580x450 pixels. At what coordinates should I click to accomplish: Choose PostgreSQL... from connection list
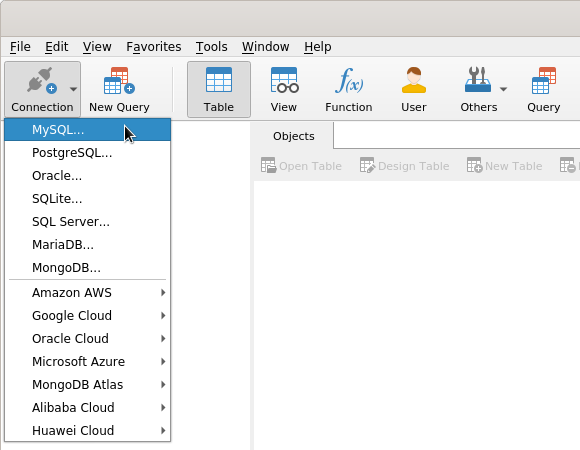(x=88, y=153)
